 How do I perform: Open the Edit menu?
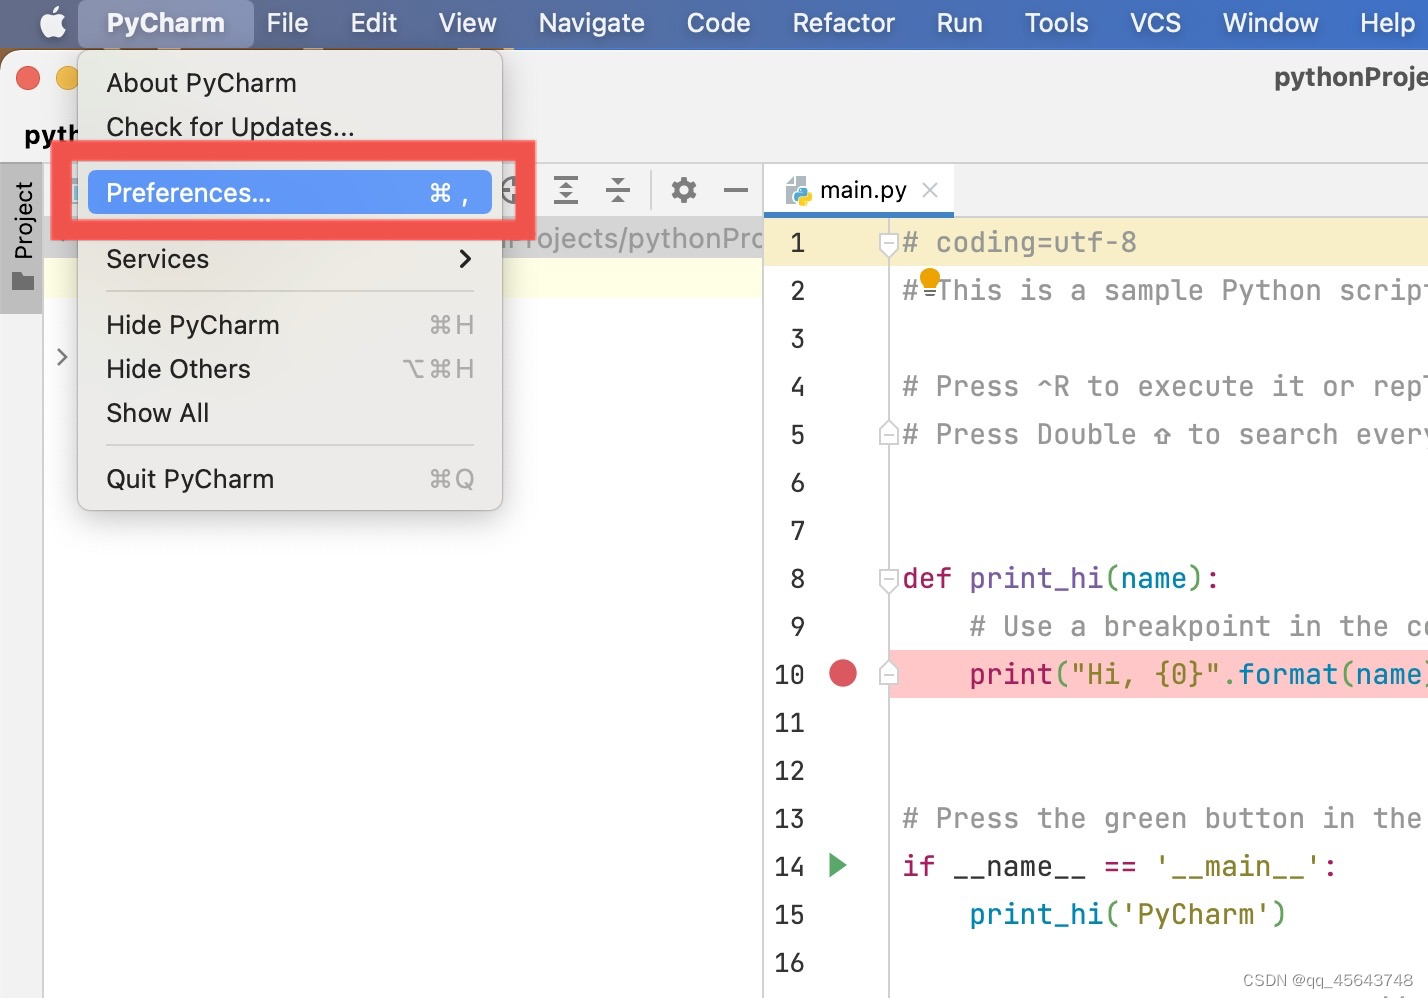(x=374, y=23)
